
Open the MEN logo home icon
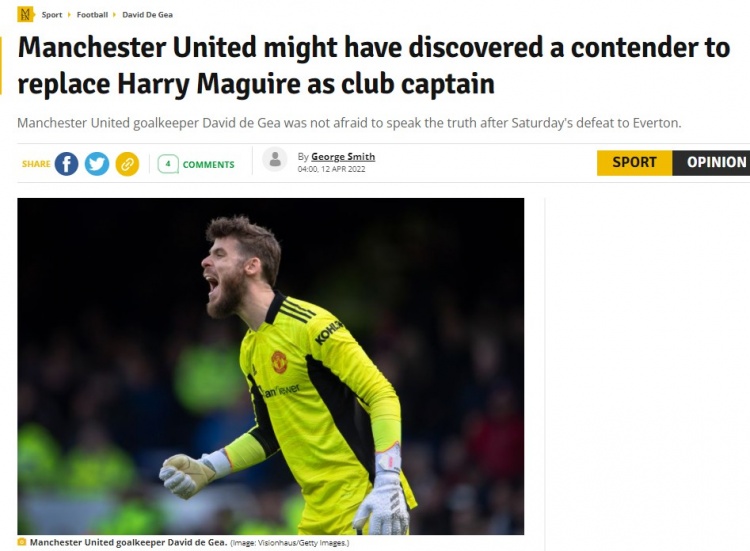(25, 14)
